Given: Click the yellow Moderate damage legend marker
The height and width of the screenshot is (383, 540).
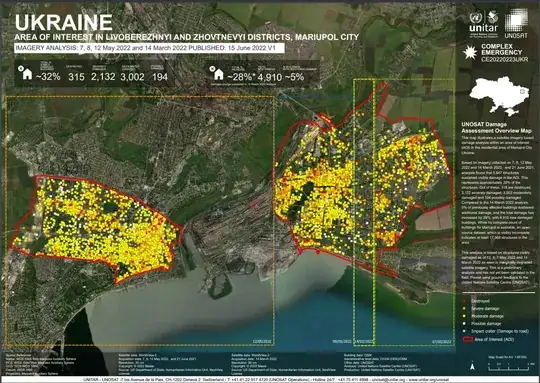Looking at the screenshot, I should [465, 316].
